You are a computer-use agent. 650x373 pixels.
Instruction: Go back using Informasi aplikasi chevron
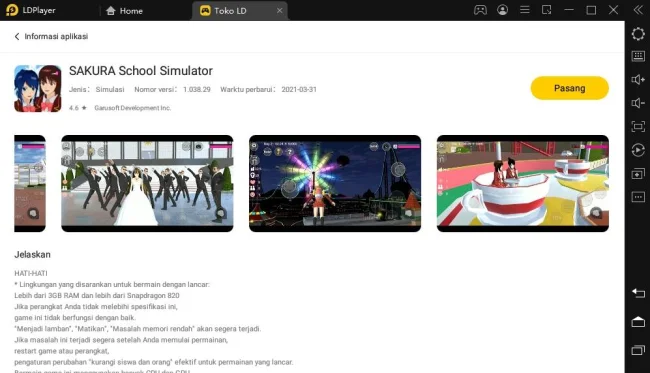coord(17,36)
